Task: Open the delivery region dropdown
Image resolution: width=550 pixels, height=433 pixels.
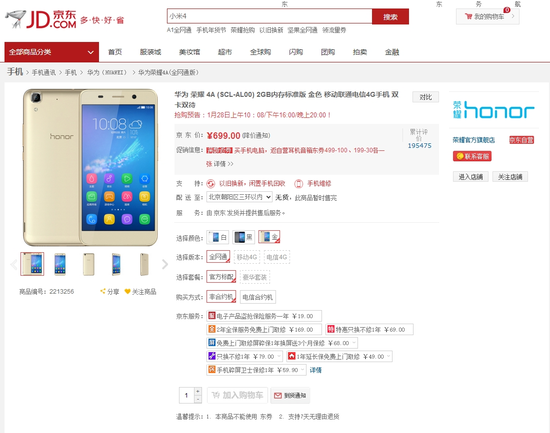Action: click(239, 197)
